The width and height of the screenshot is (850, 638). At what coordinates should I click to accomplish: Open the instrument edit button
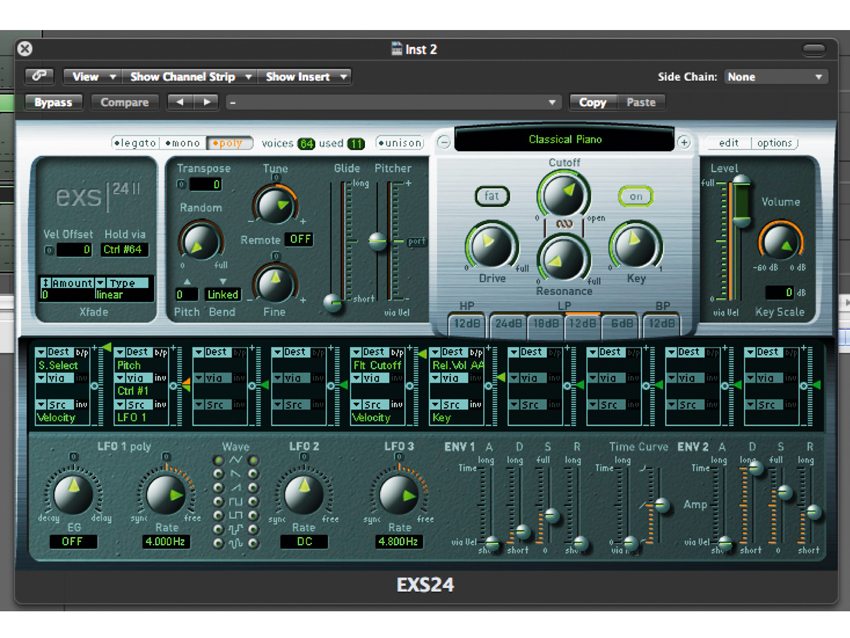point(728,143)
